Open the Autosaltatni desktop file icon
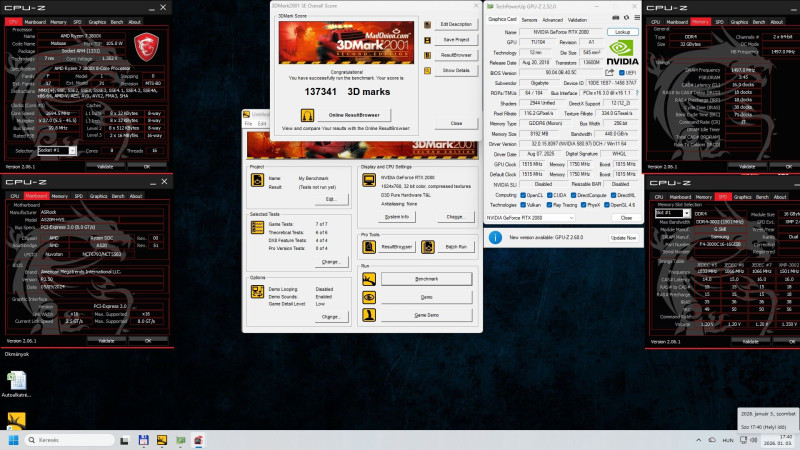 16,384
